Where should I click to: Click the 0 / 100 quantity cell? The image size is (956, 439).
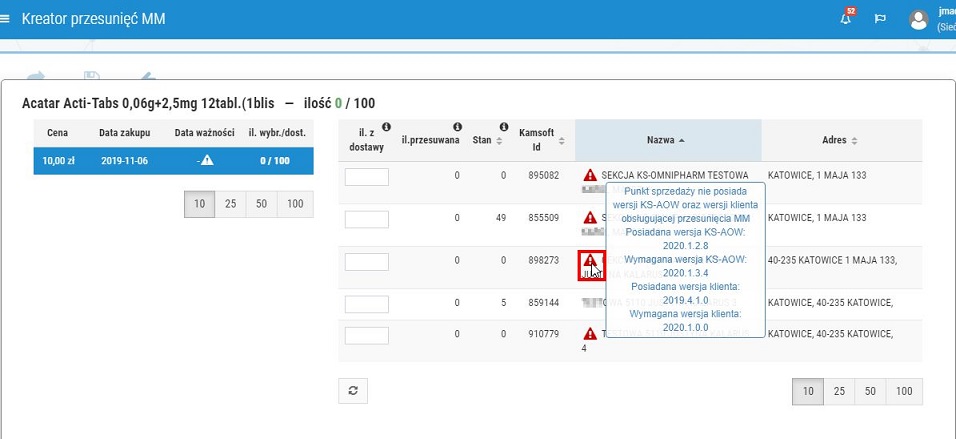(273, 161)
